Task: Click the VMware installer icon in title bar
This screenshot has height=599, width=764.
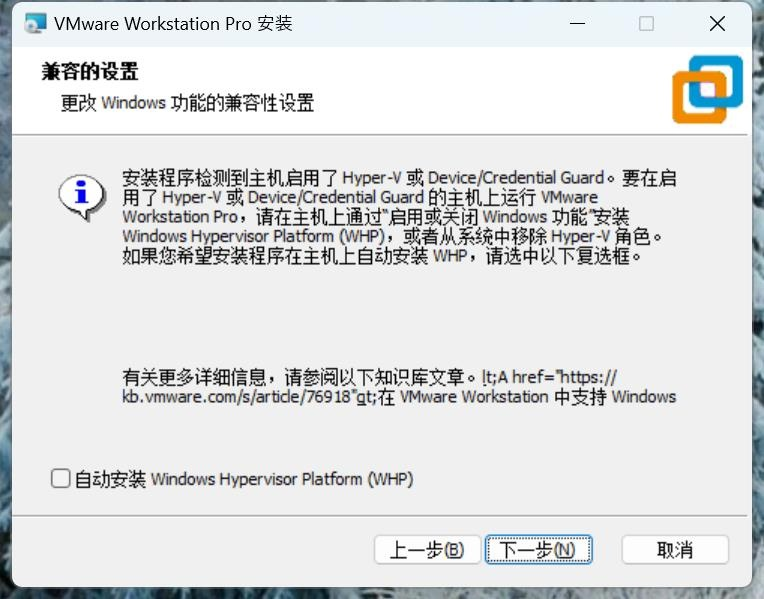Action: [x=35, y=23]
